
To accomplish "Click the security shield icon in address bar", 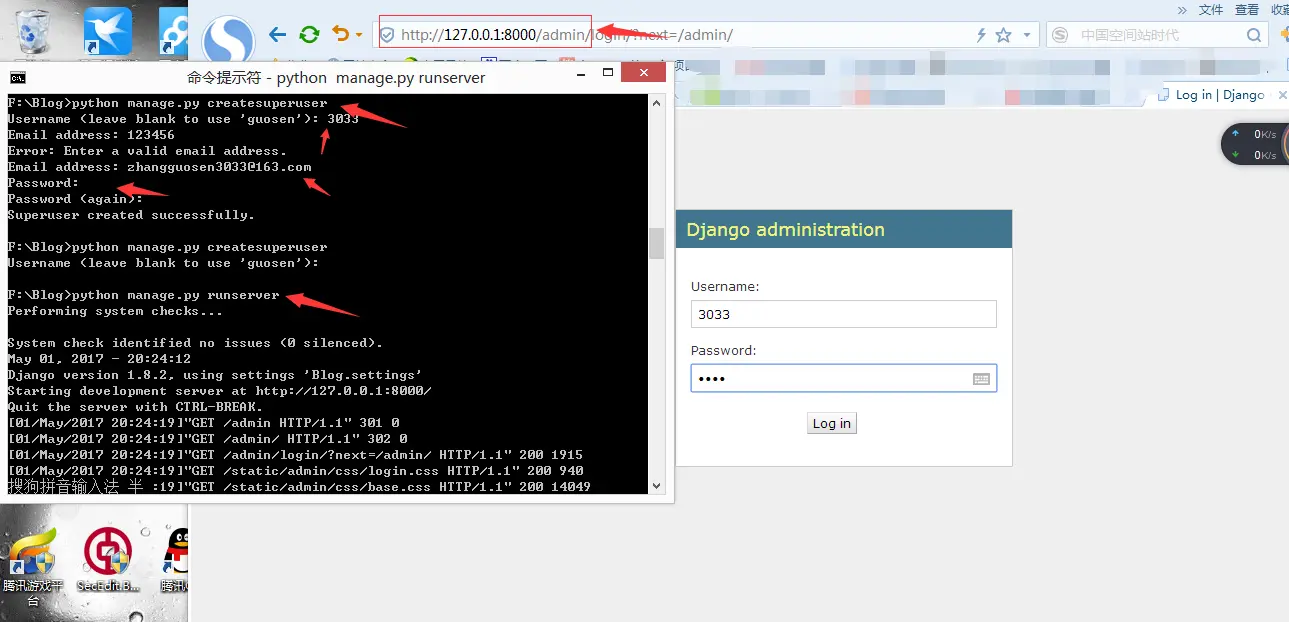I will (387, 35).
